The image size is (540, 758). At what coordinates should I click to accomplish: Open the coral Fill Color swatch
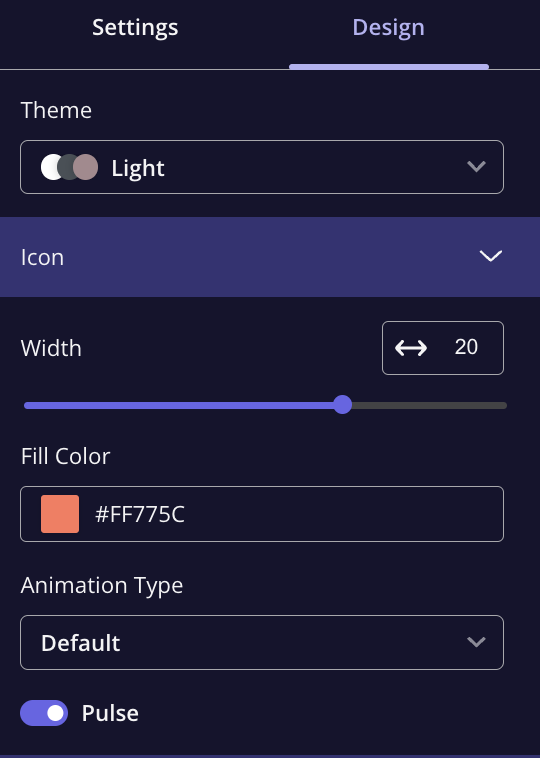click(x=60, y=514)
